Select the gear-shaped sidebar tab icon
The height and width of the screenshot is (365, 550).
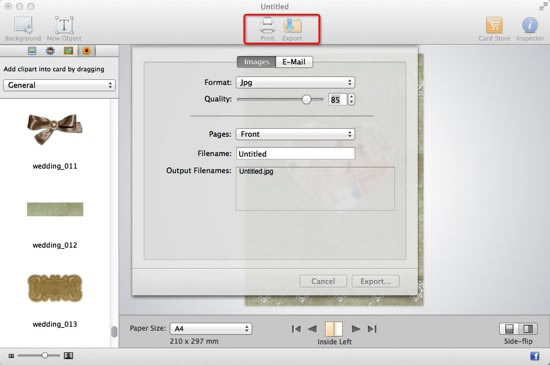(x=50, y=51)
